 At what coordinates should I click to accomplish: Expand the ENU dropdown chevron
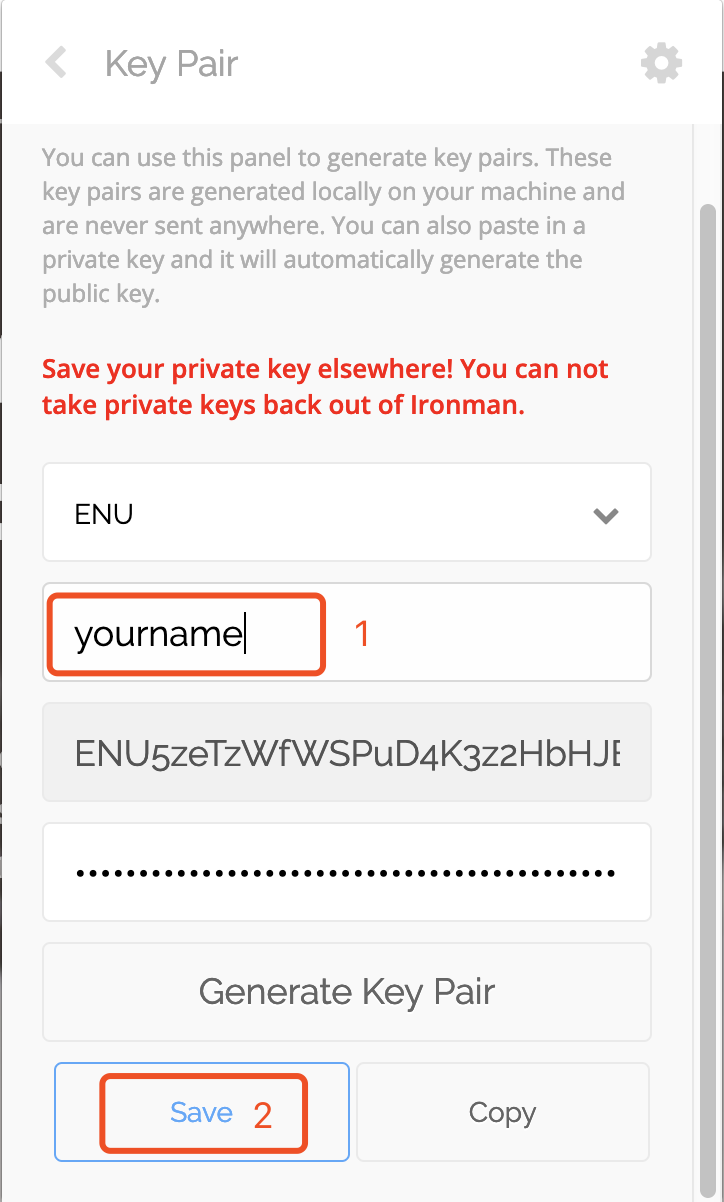click(606, 516)
